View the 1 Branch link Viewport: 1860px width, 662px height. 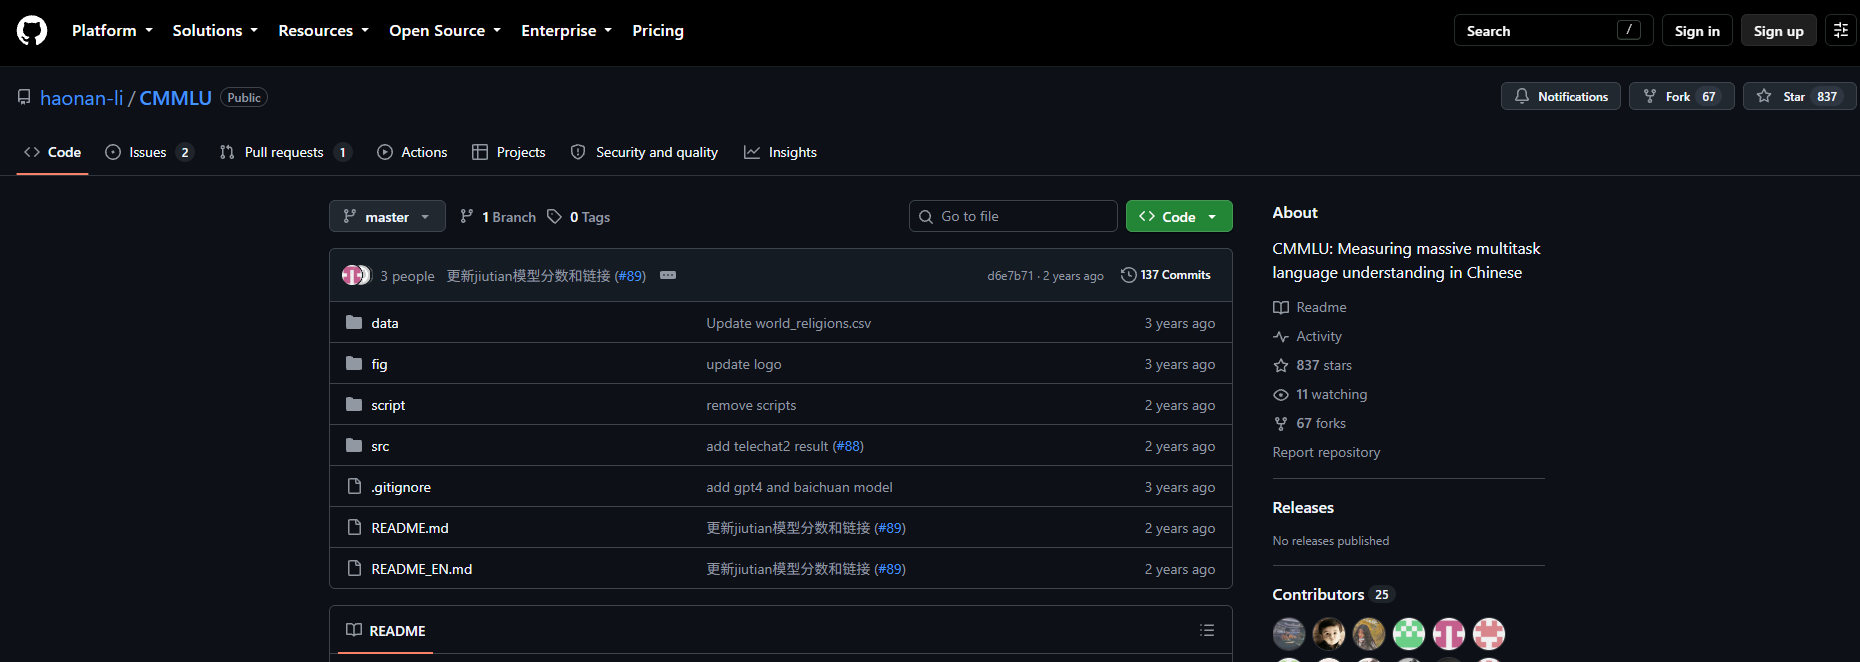click(x=498, y=217)
